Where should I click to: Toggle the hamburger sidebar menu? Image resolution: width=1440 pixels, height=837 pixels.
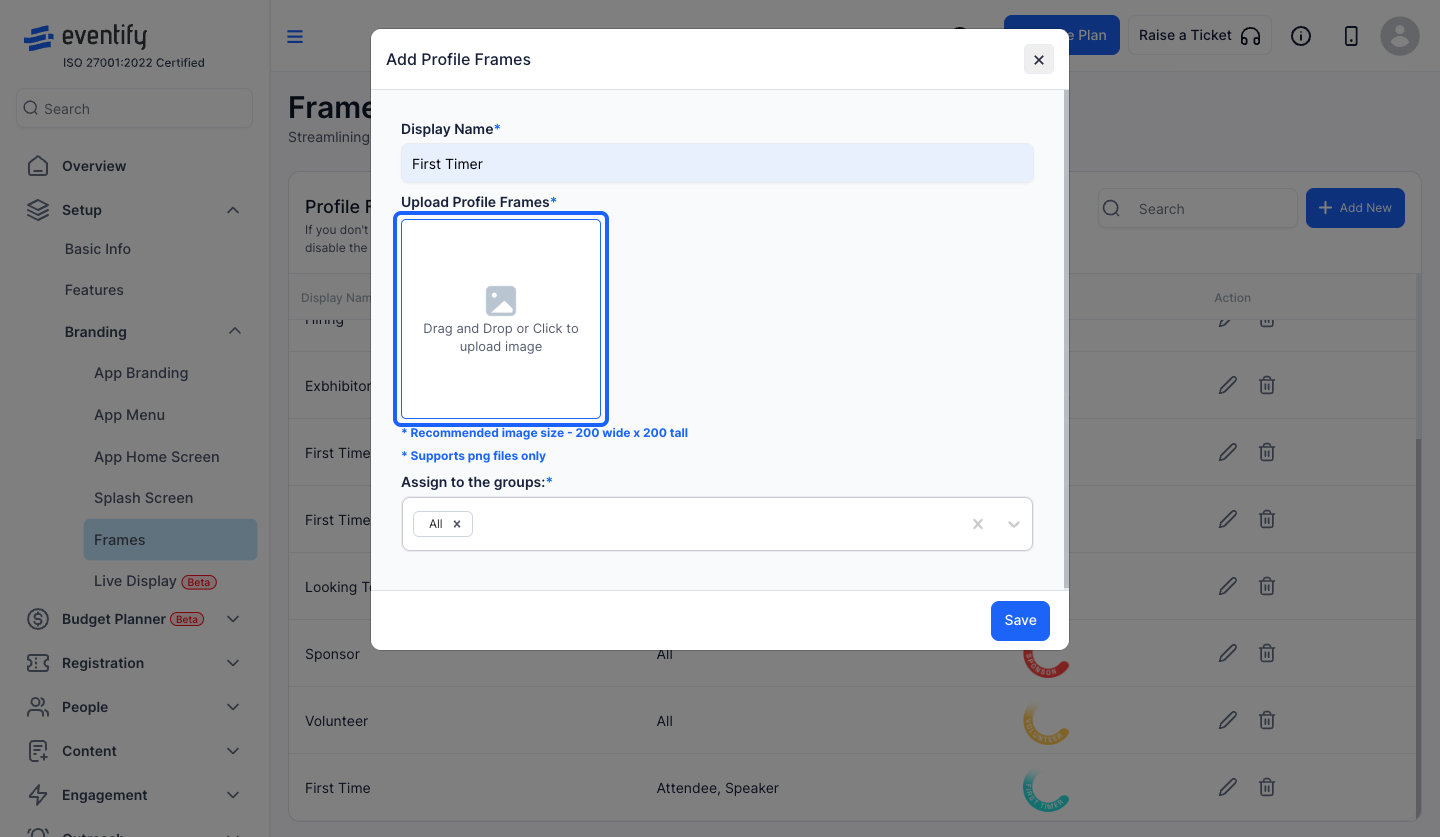tap(295, 37)
